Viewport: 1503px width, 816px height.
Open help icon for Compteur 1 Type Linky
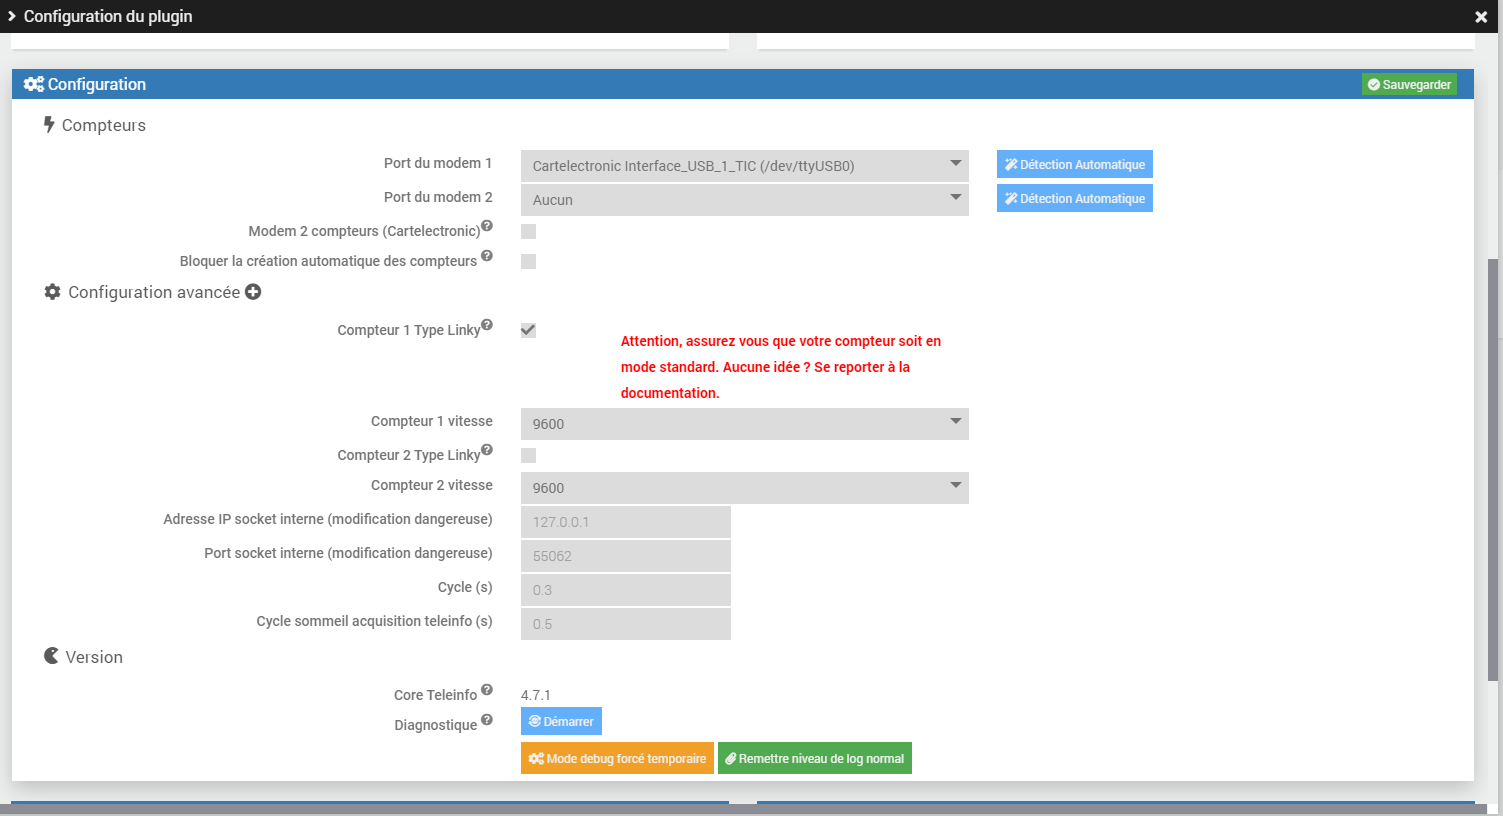click(486, 323)
